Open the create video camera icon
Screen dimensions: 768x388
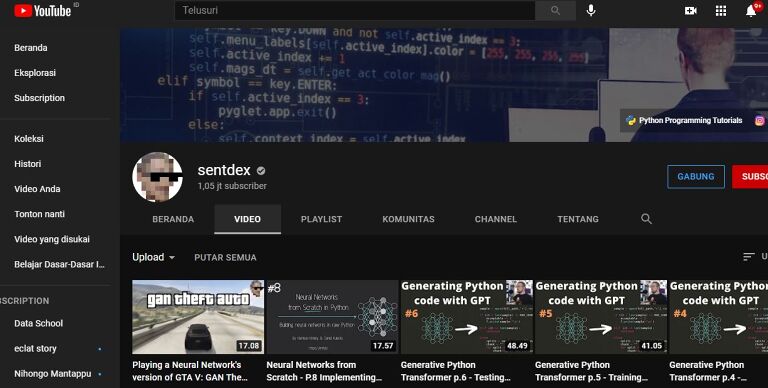(691, 10)
